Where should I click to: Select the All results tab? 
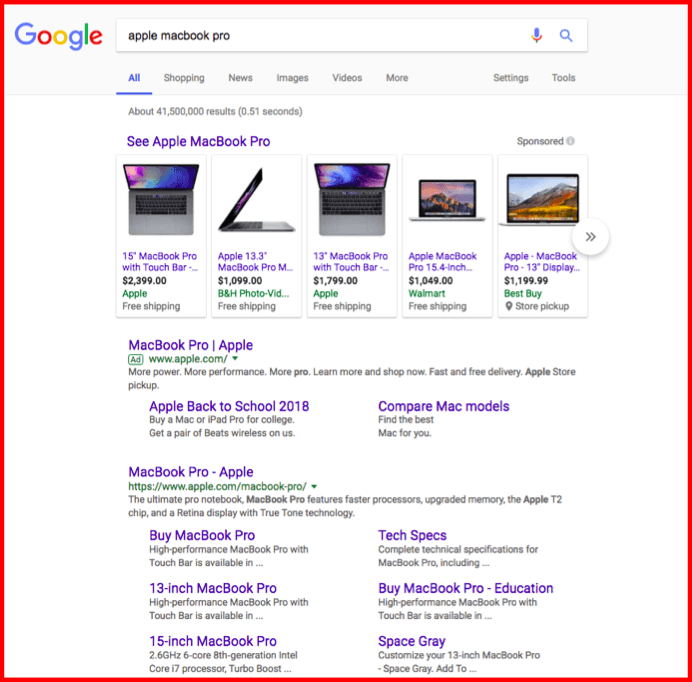134,78
